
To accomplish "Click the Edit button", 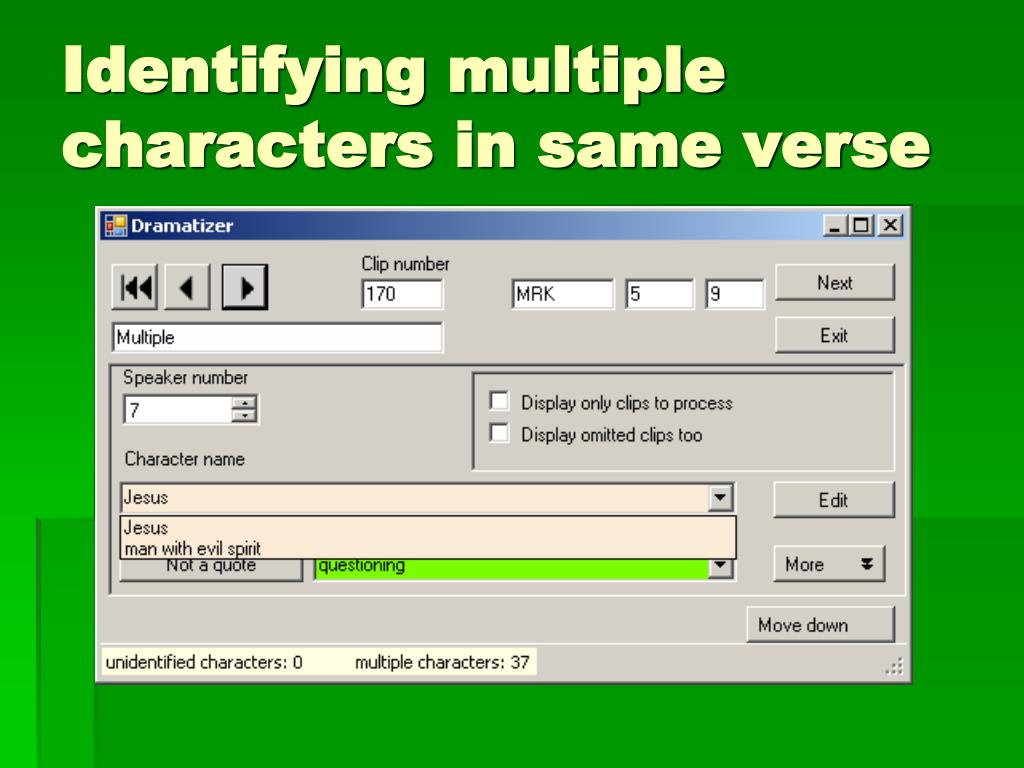I will pyautogui.click(x=834, y=500).
